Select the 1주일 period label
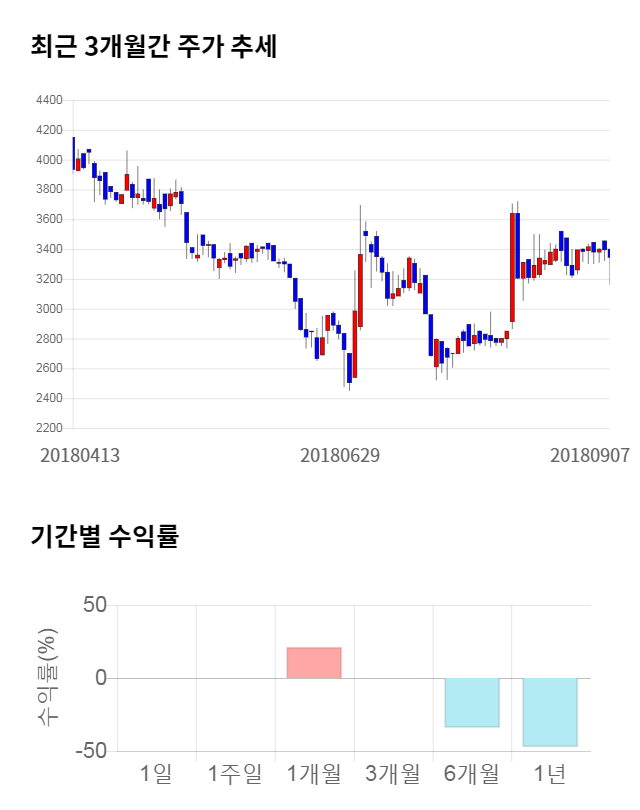The image size is (640, 810). click(x=235, y=773)
